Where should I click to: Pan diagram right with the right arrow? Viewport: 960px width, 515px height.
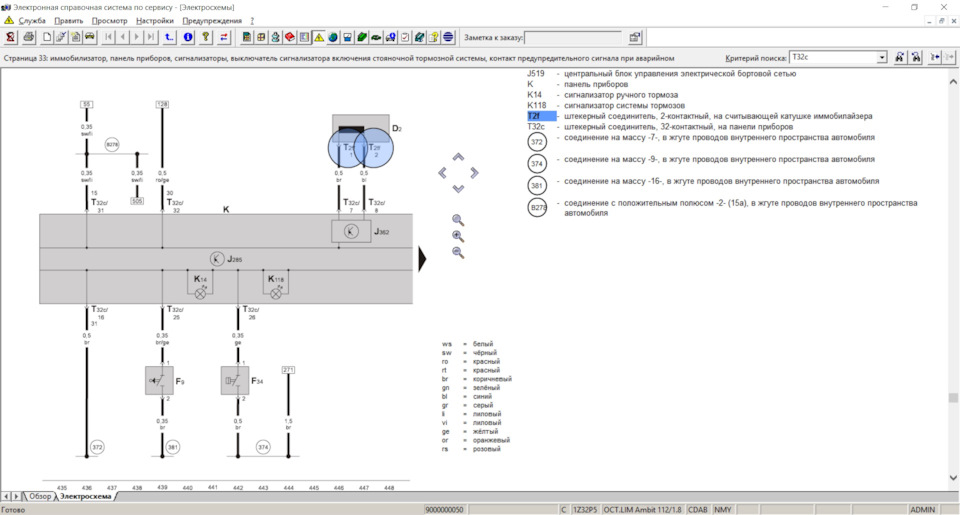tap(474, 173)
